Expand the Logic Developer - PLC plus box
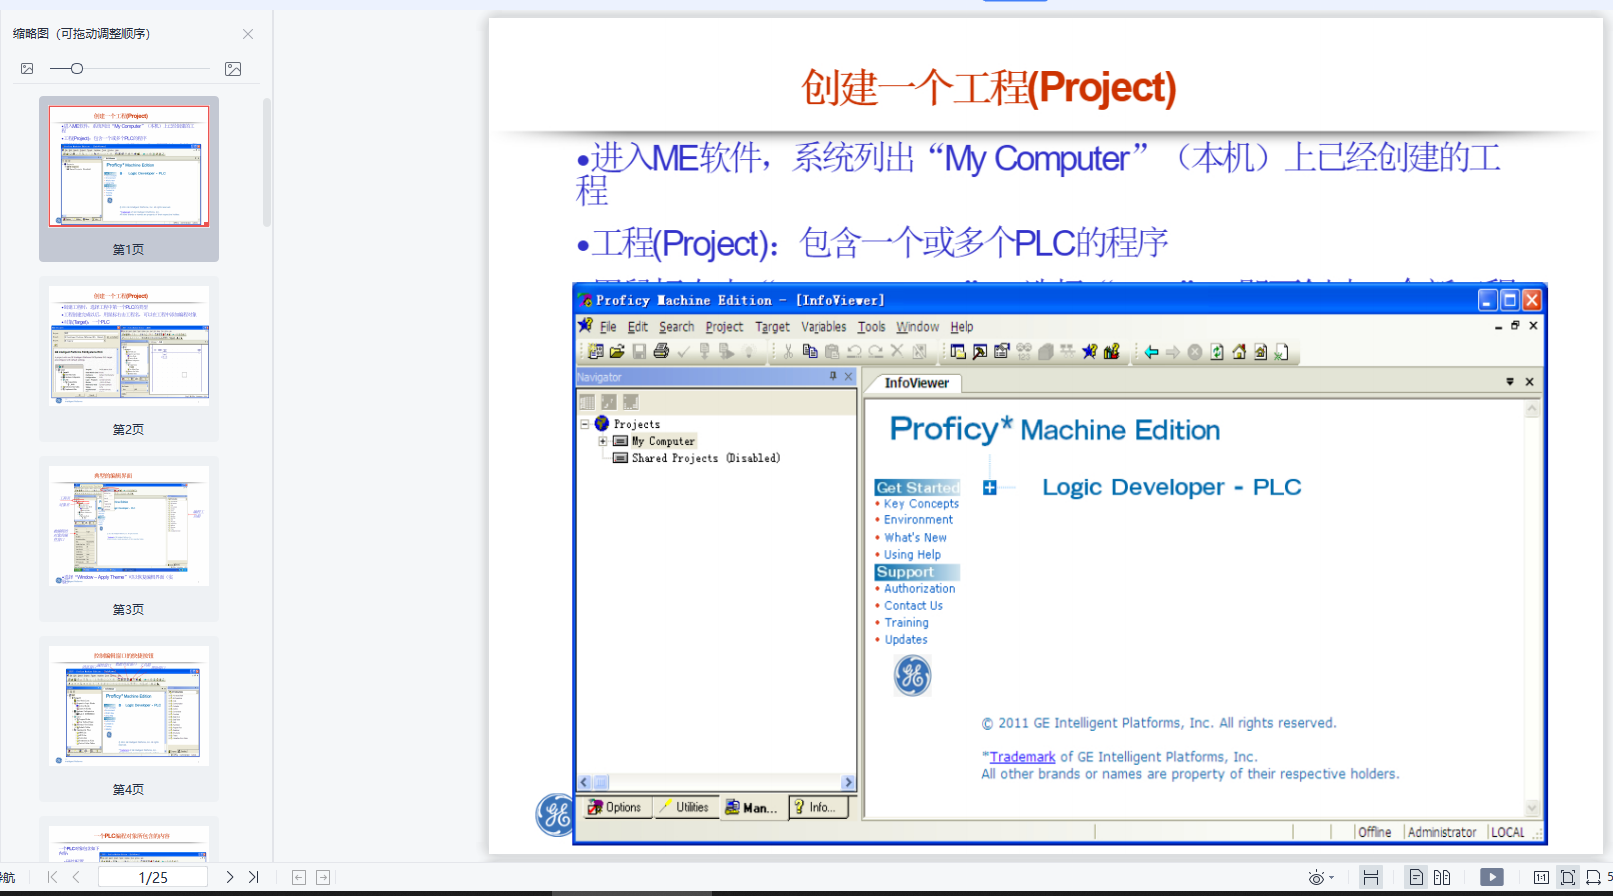The width and height of the screenshot is (1613, 896). pos(989,488)
